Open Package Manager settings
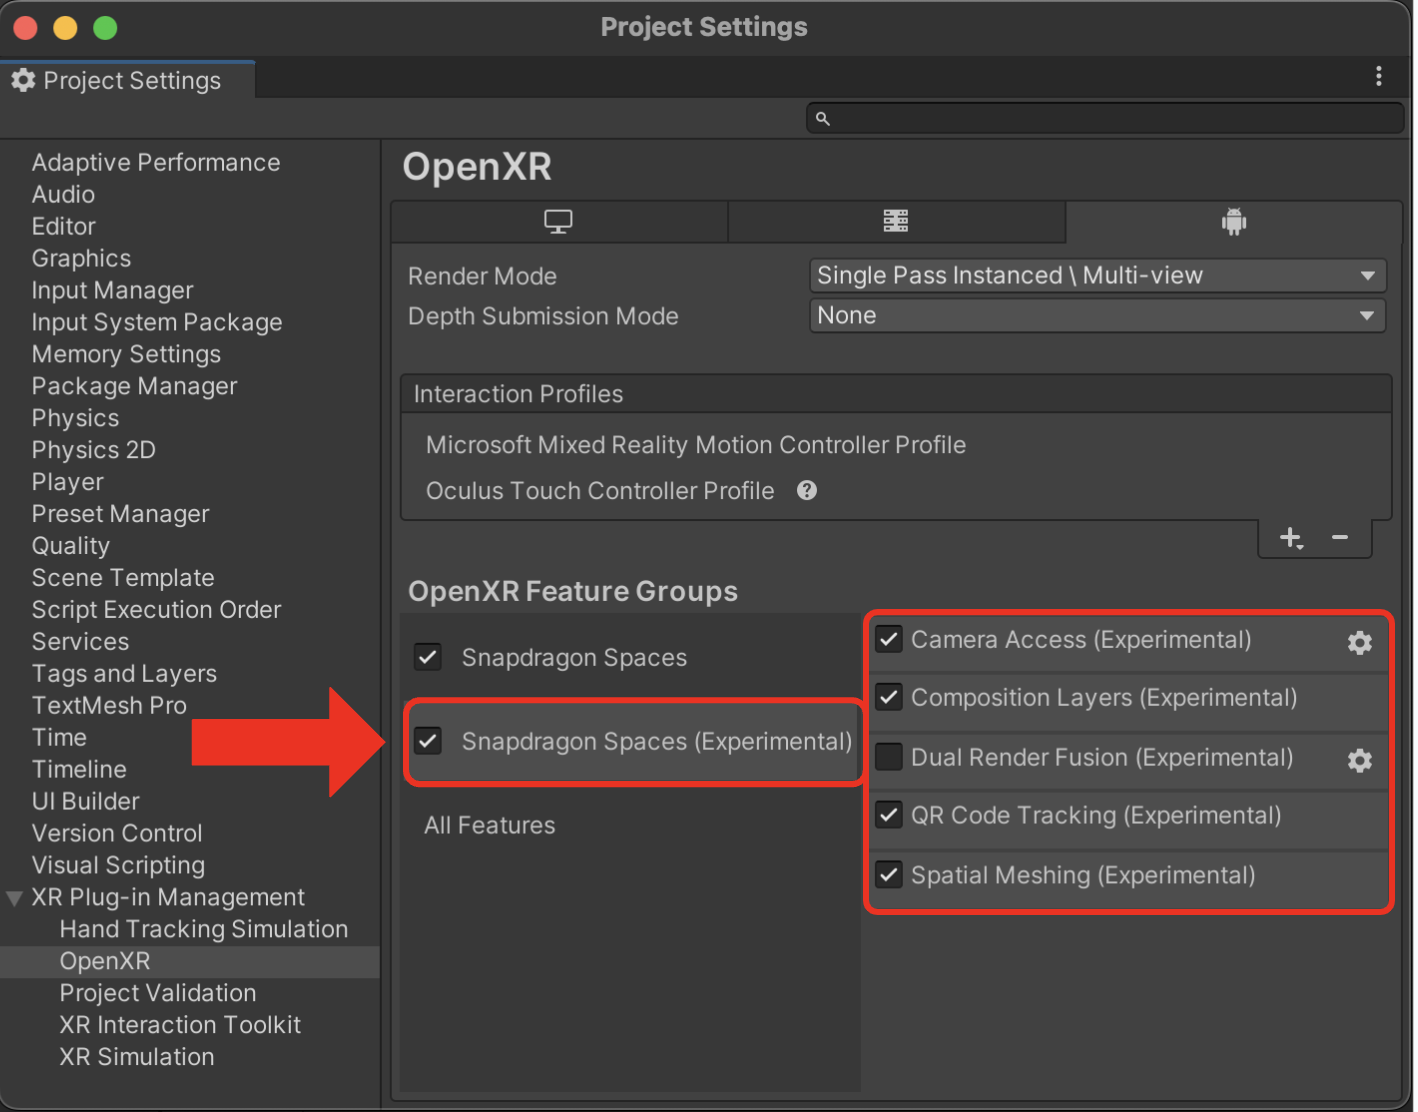Viewport: 1418px width, 1112px height. pyautogui.click(x=134, y=386)
